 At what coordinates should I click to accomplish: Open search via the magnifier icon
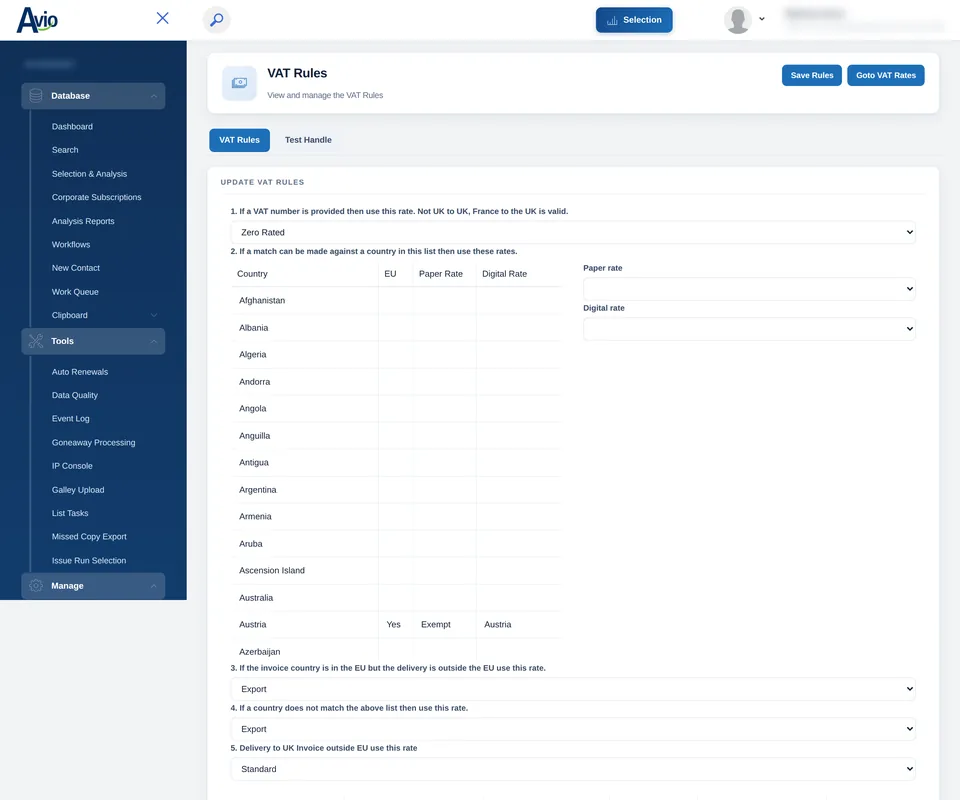coord(216,20)
